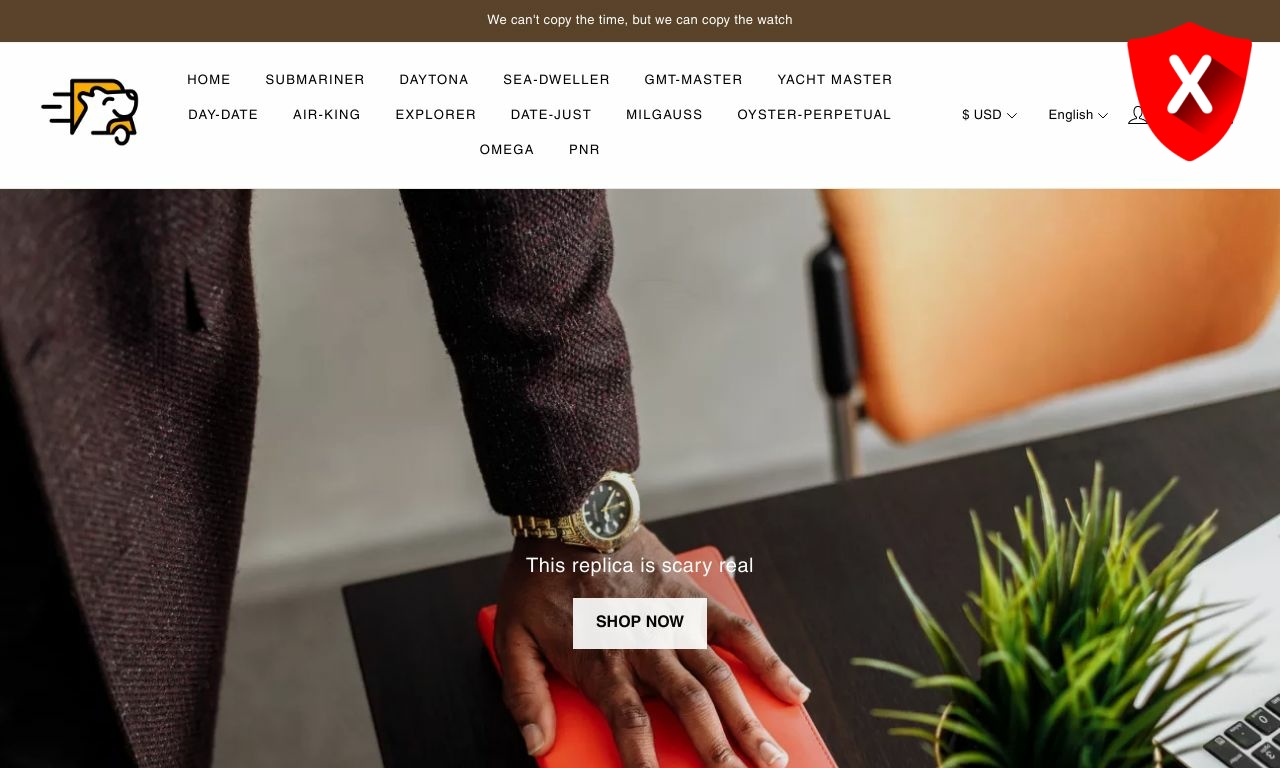Viewport: 1280px width, 768px height.
Task: Open the EXPLORER menu item
Action: pos(436,115)
